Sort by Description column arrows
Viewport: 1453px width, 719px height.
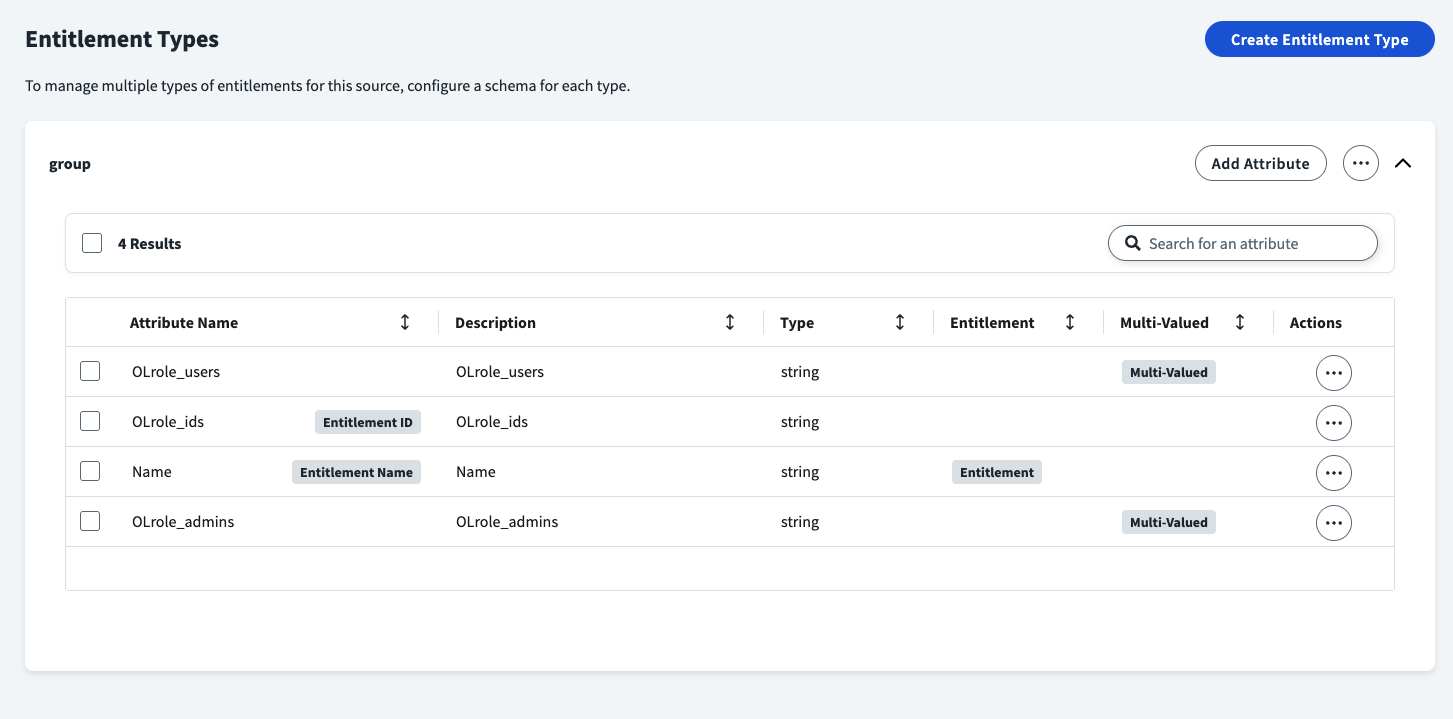pos(730,322)
